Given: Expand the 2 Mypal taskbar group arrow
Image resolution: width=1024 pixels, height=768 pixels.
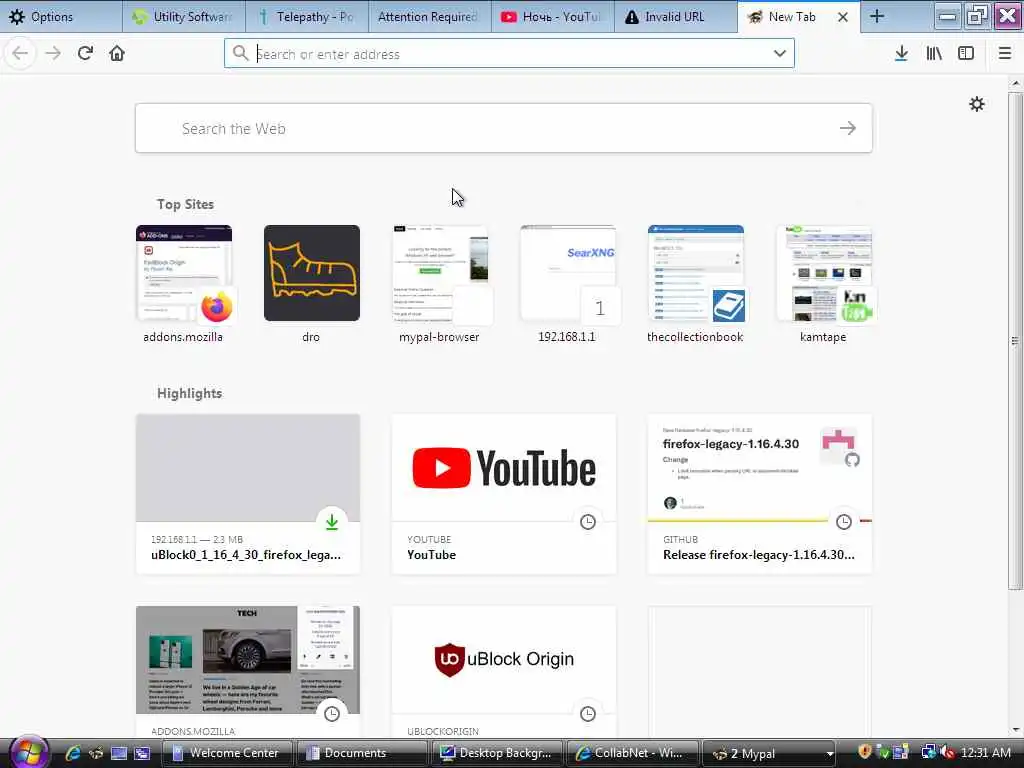Looking at the screenshot, I should pos(829,754).
